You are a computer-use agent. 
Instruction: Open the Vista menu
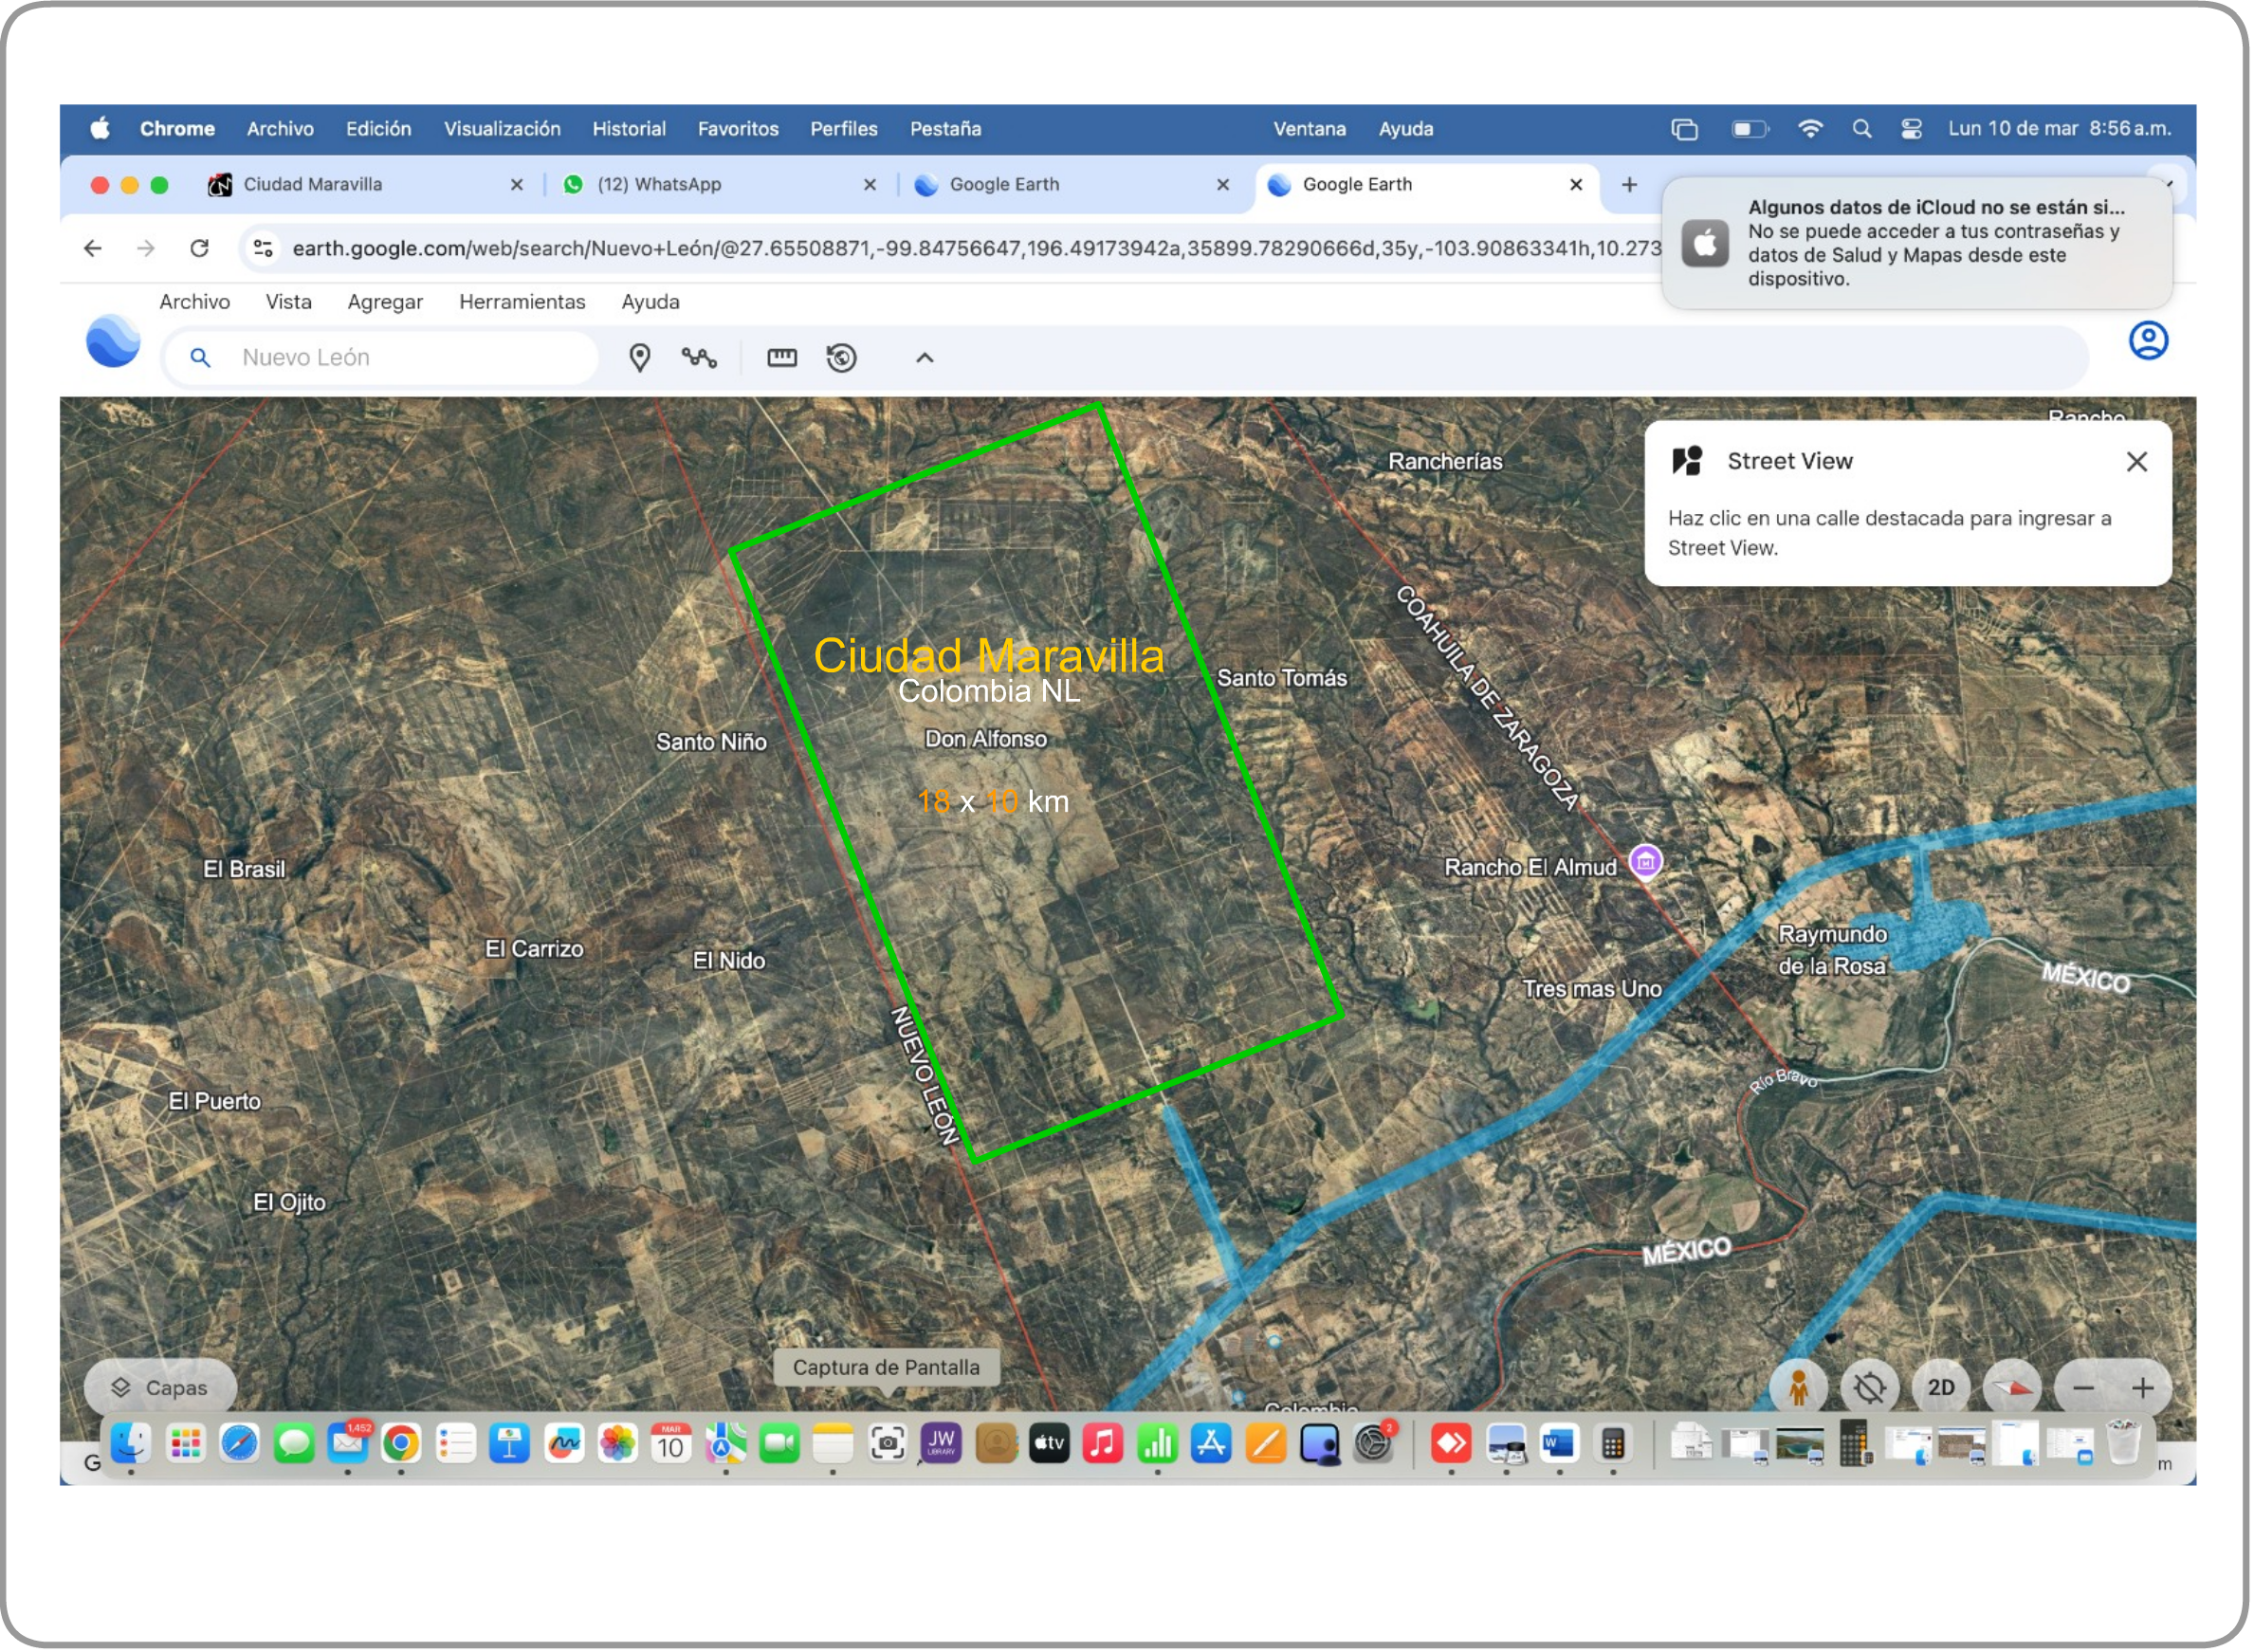pos(288,302)
